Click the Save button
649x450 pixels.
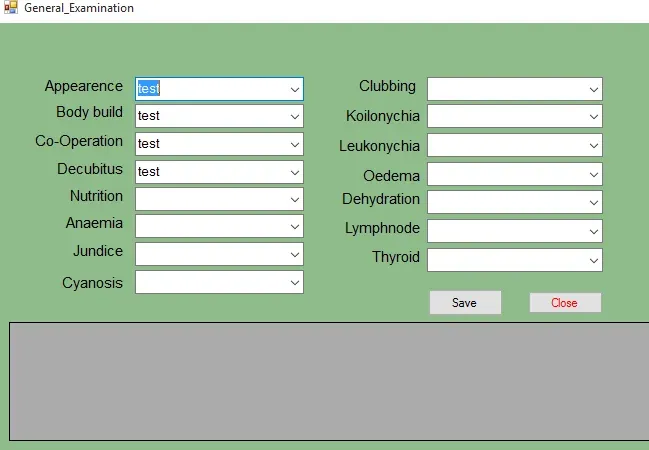click(x=465, y=303)
